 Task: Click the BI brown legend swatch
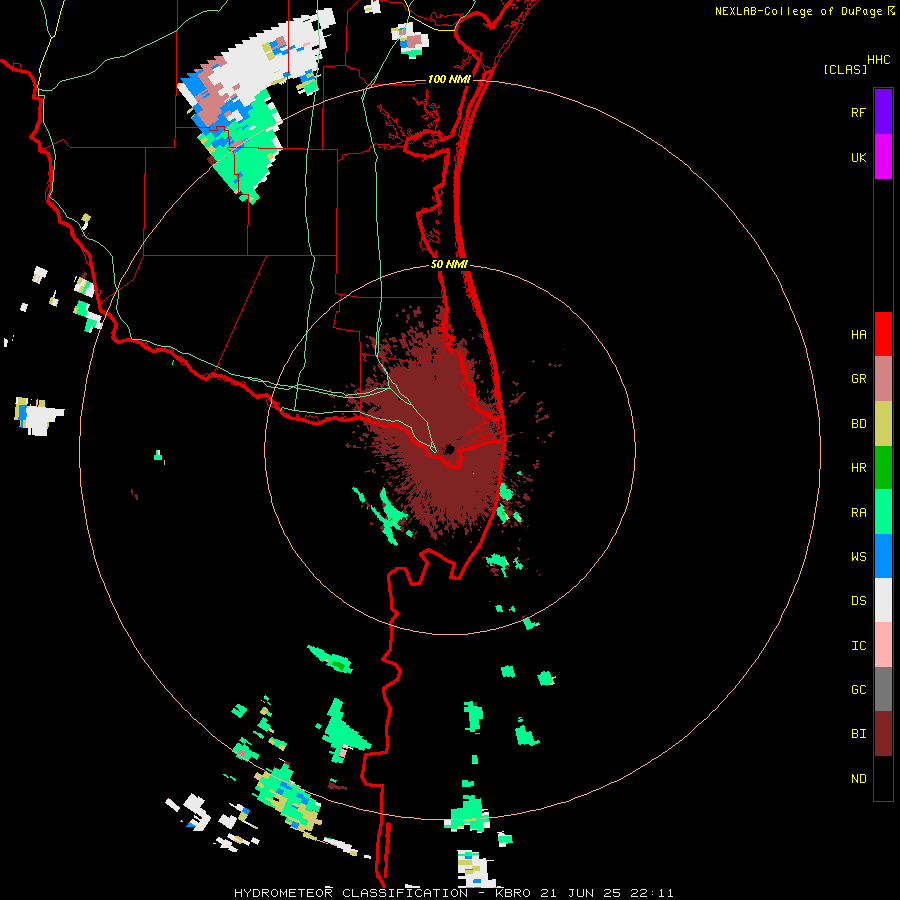[883, 734]
